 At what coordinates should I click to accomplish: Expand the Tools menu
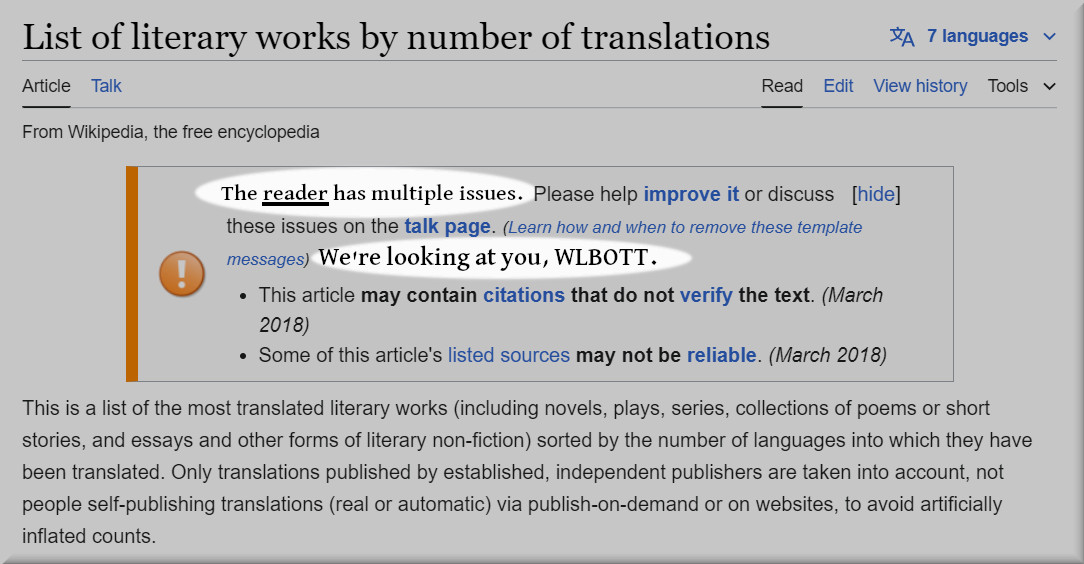(x=1021, y=86)
